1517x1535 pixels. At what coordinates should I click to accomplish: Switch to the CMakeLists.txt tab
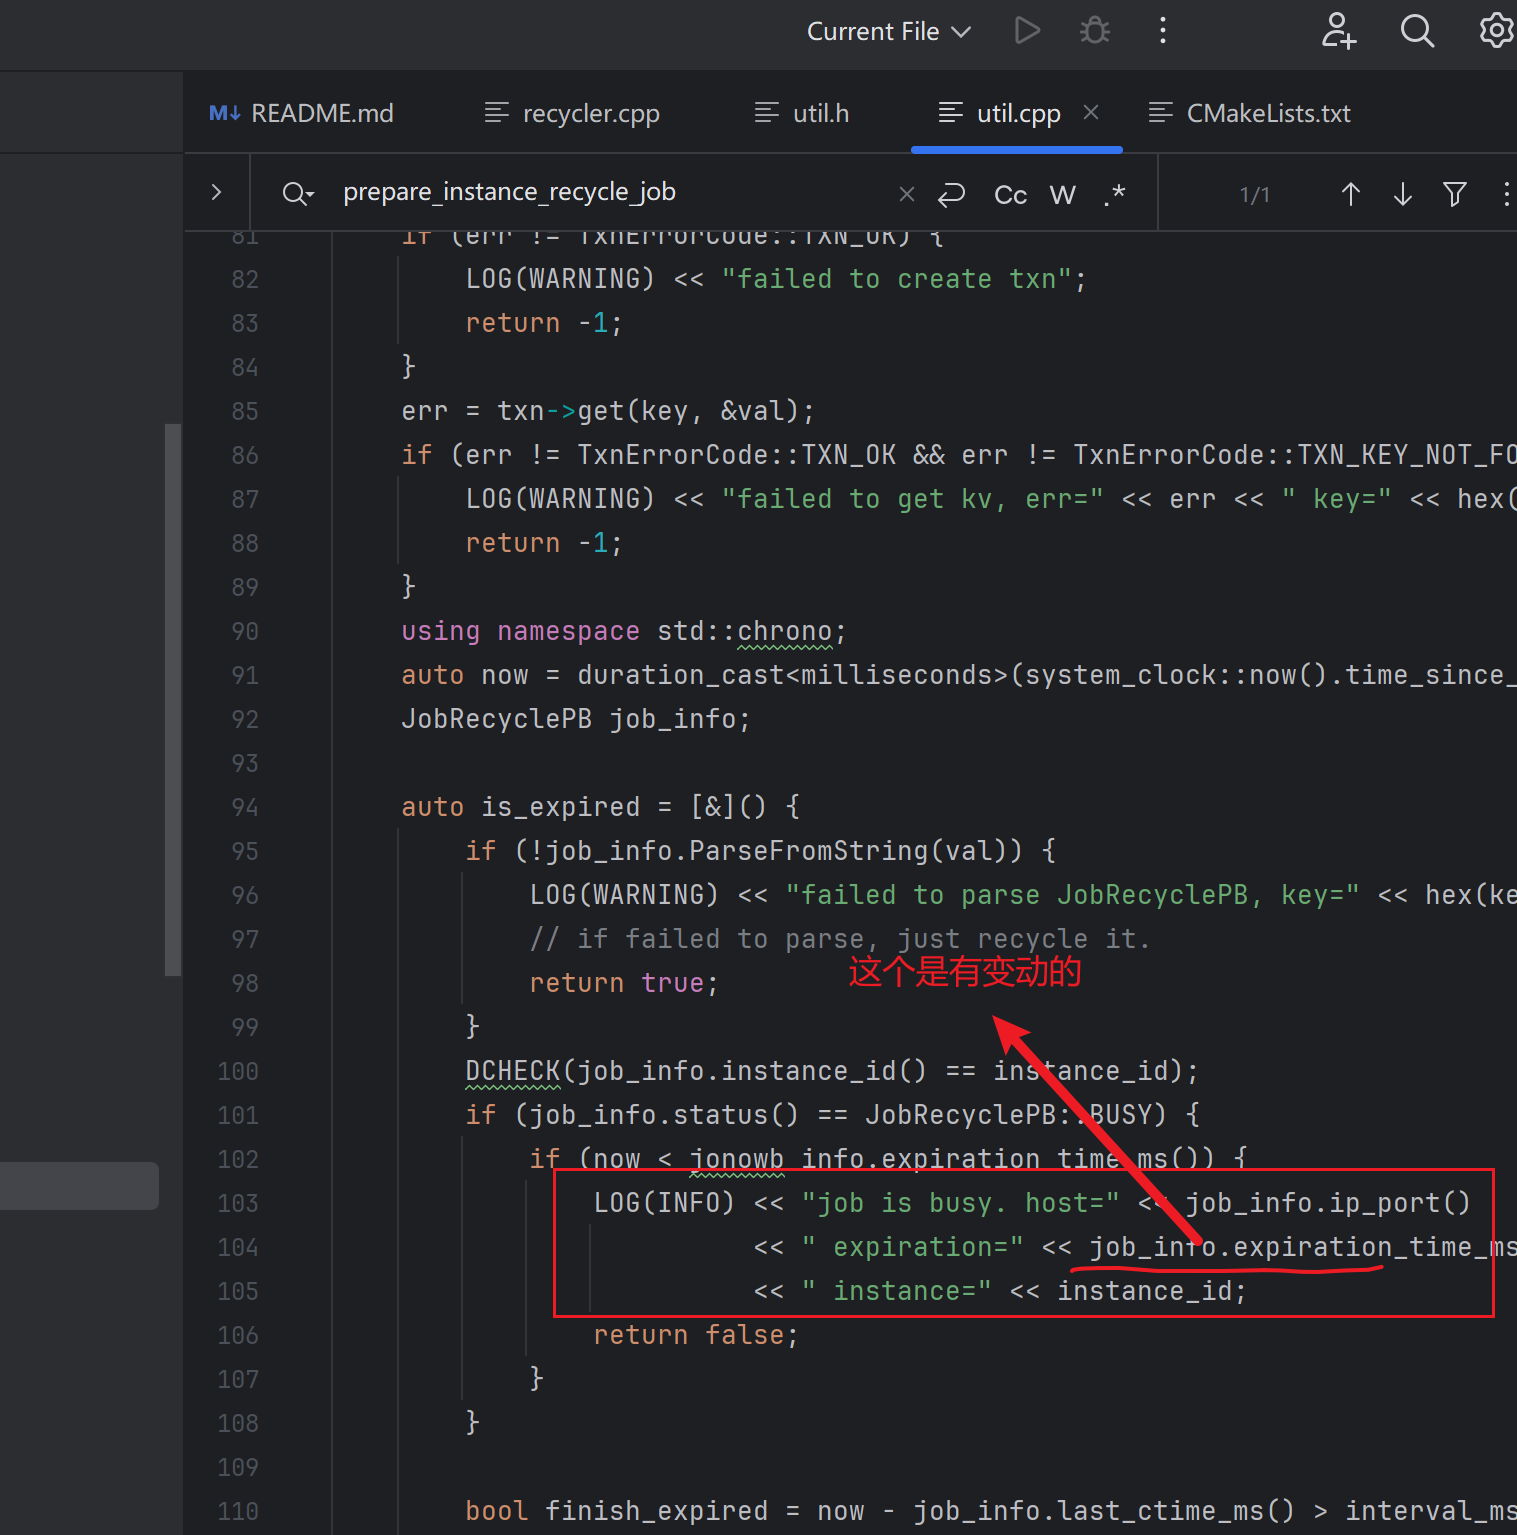[1267, 114]
